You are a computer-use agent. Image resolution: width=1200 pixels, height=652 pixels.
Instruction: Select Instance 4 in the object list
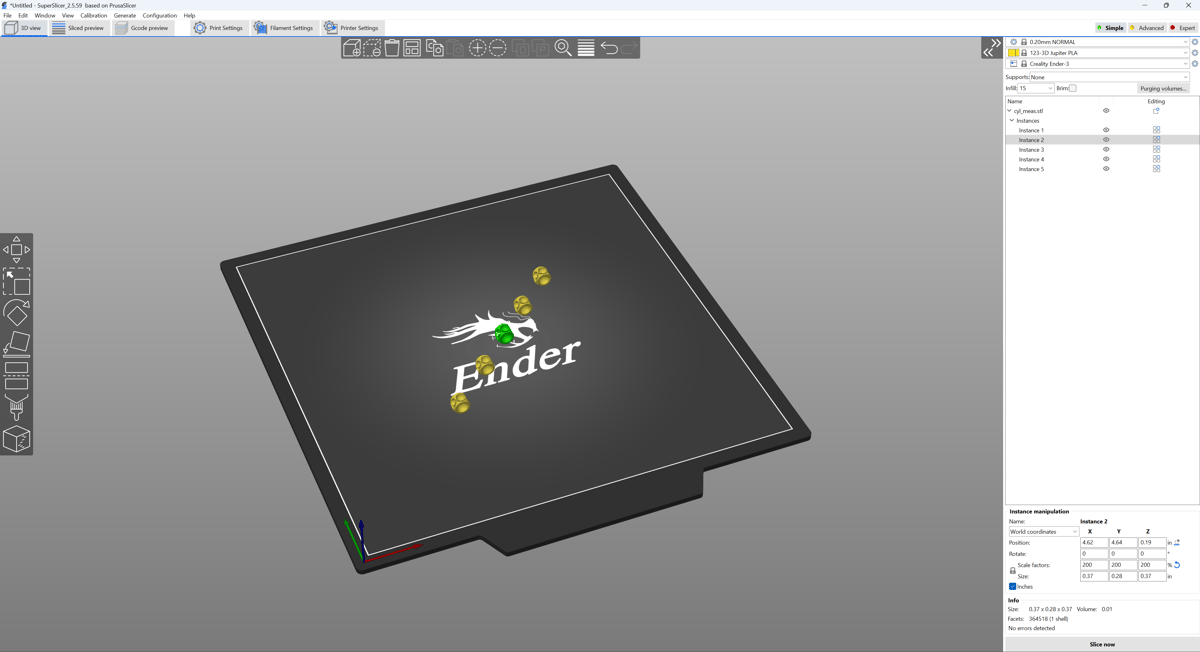[x=1031, y=159]
